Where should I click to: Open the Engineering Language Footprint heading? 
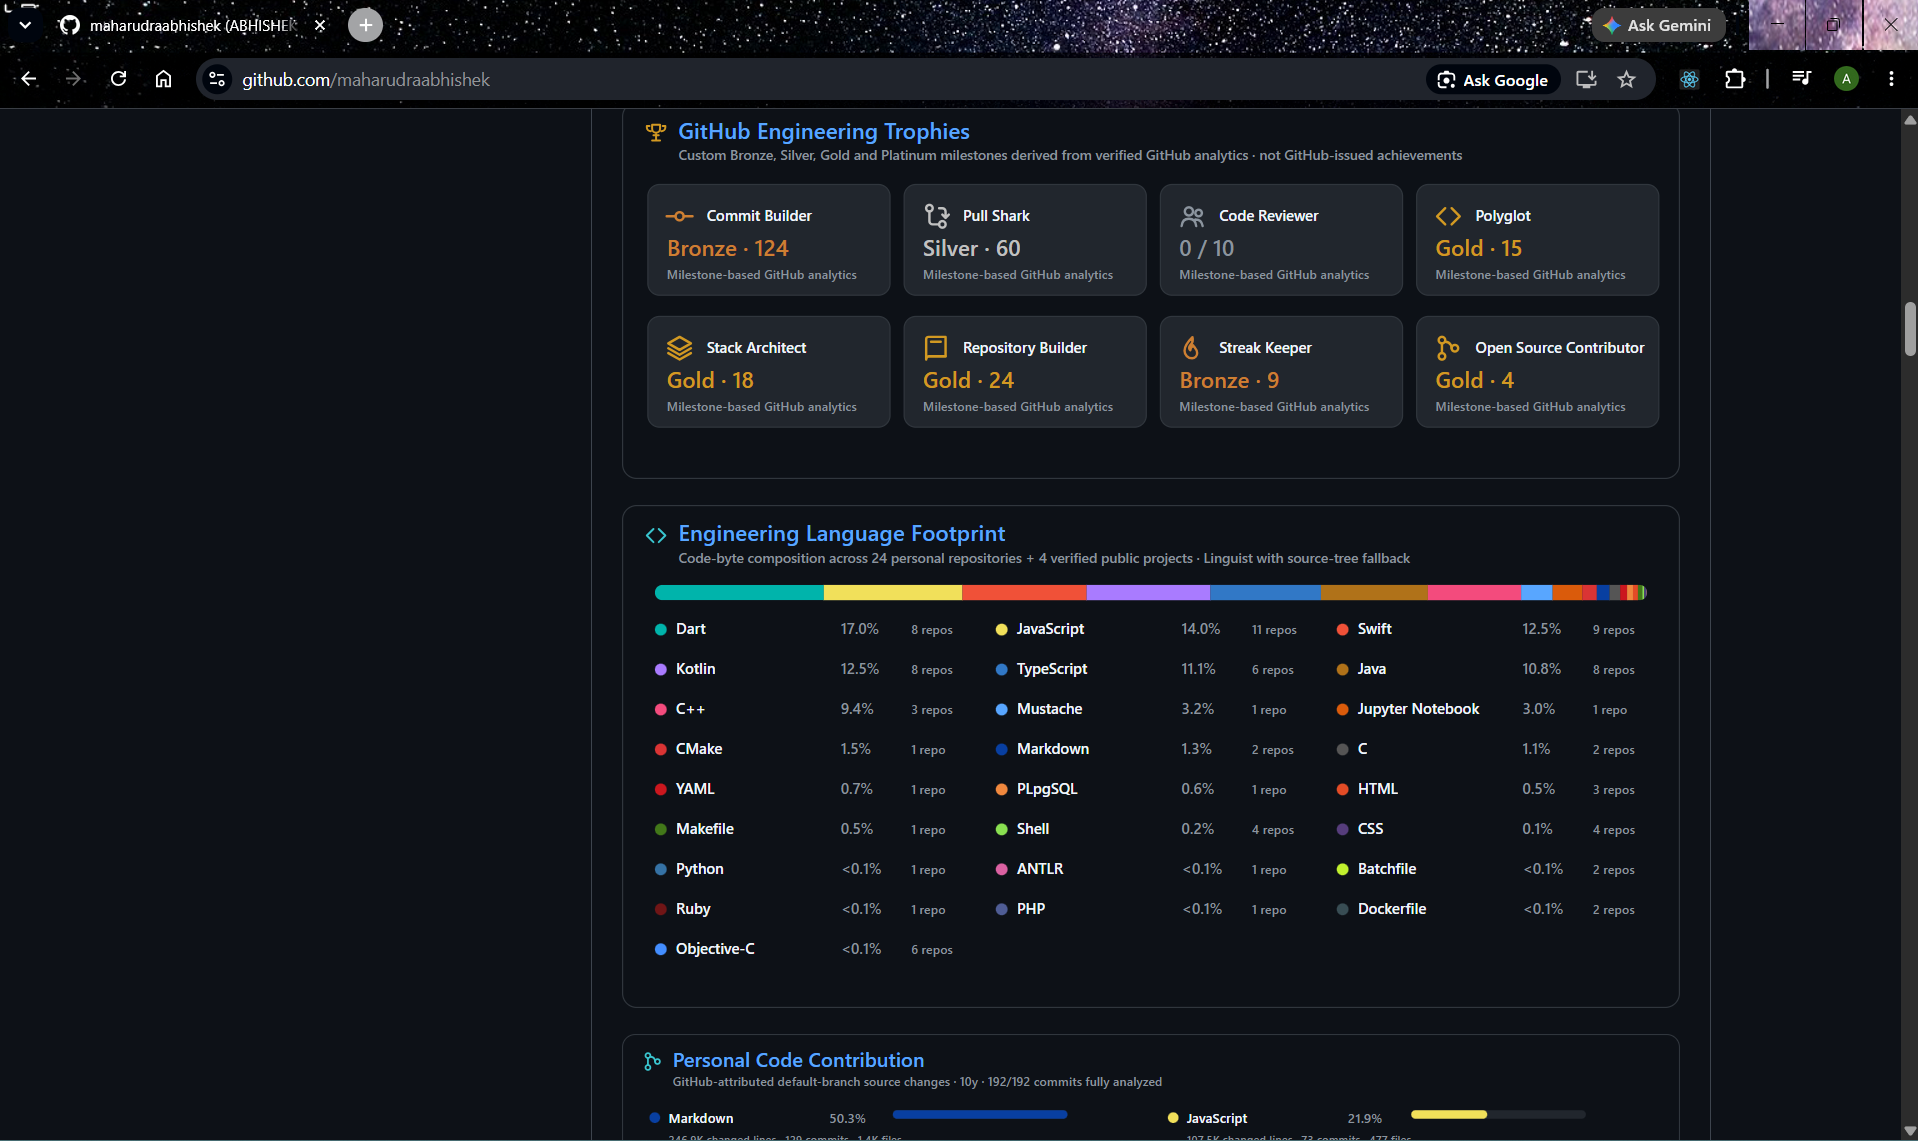[x=841, y=534]
